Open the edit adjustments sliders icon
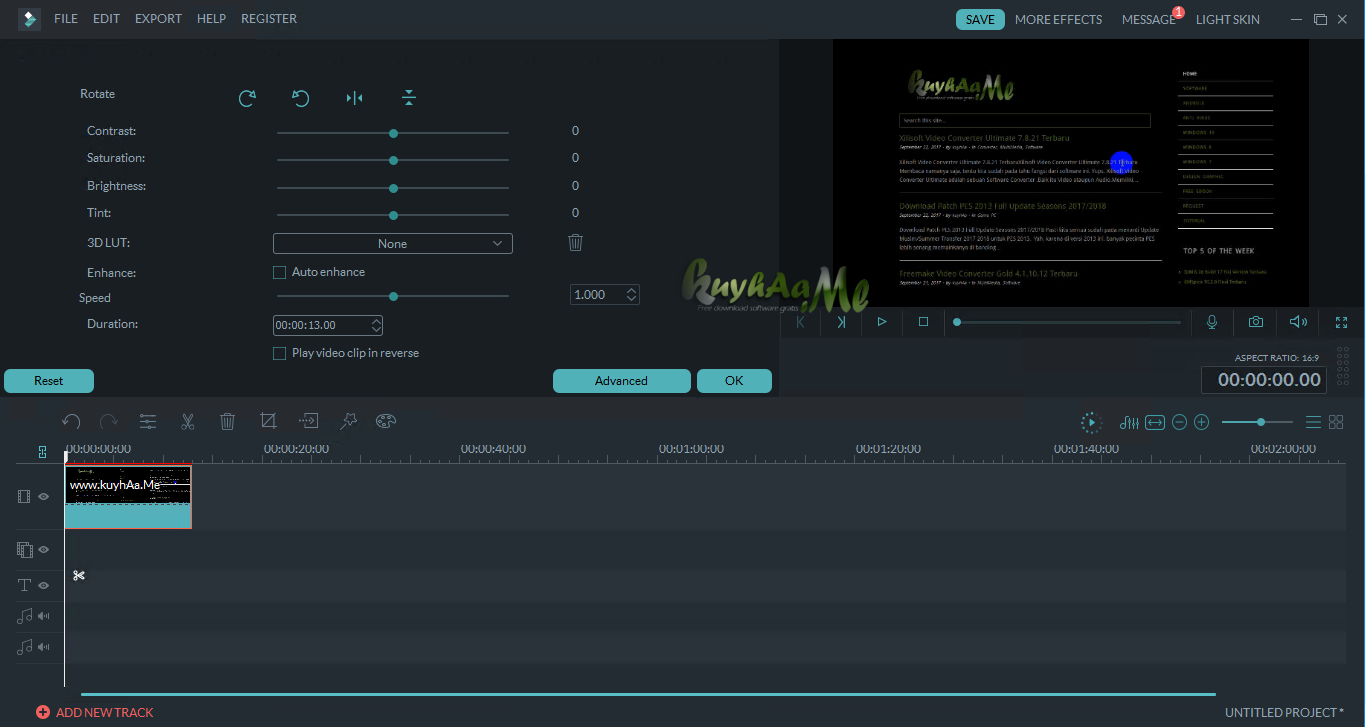 148,422
